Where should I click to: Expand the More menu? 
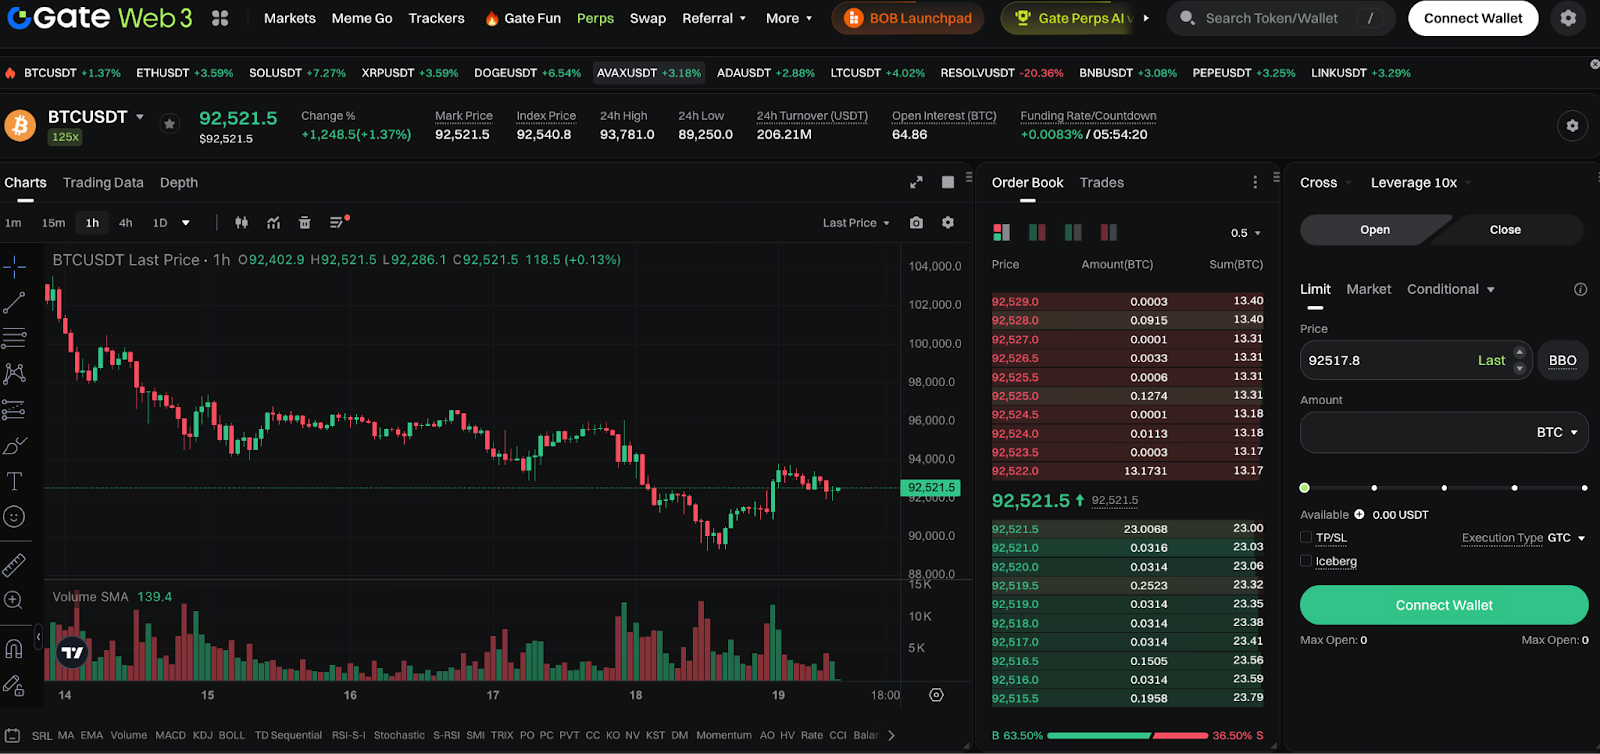(789, 18)
